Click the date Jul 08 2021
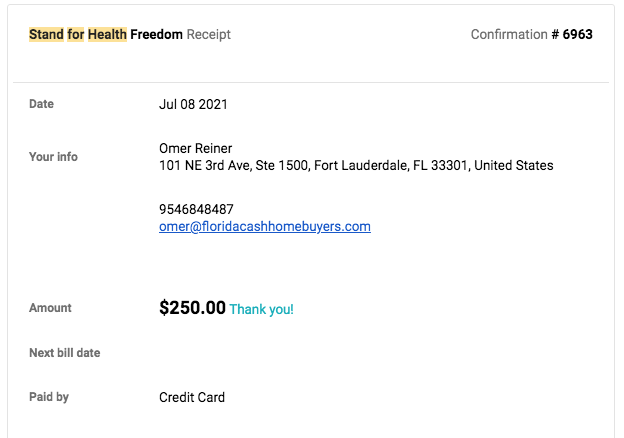Viewport: 624px width, 438px height. point(193,104)
